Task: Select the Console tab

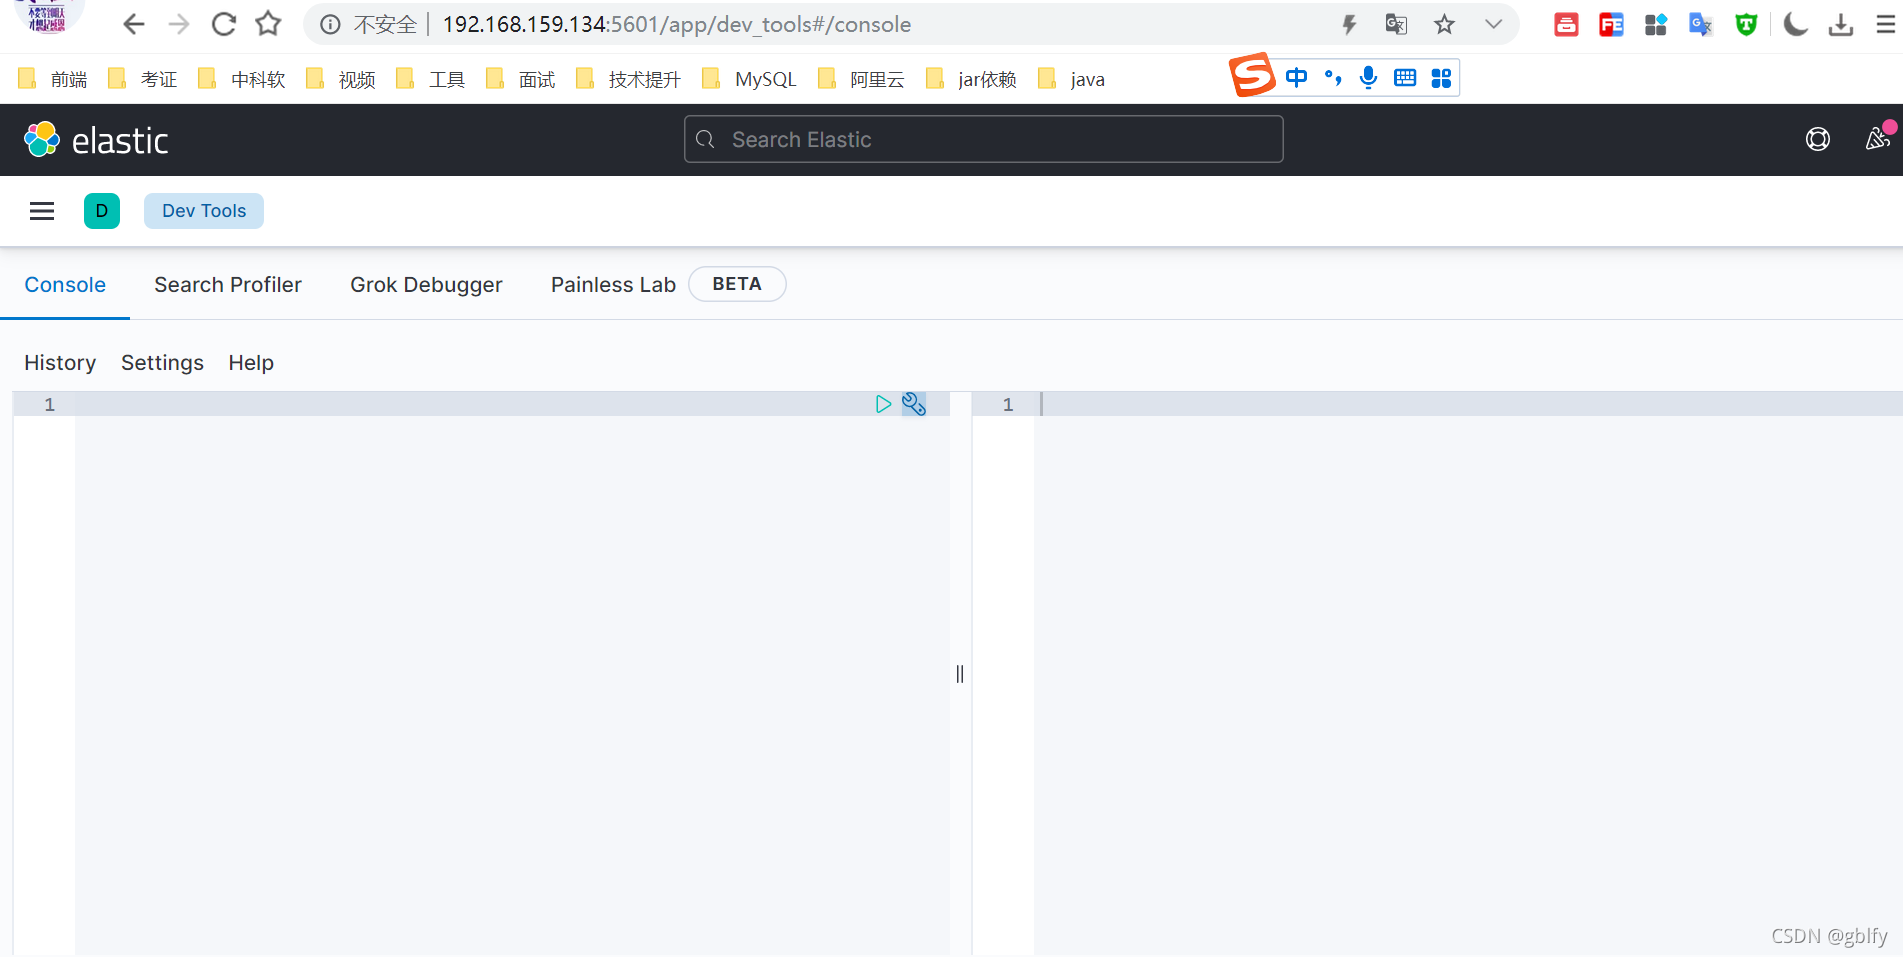Action: [65, 285]
